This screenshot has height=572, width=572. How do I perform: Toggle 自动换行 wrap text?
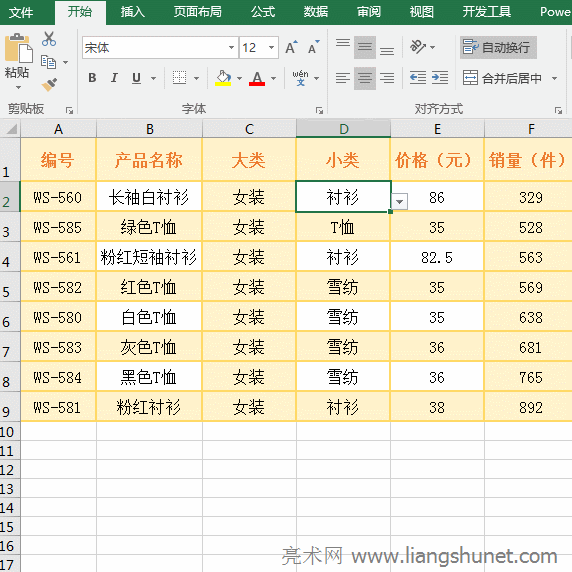click(498, 47)
